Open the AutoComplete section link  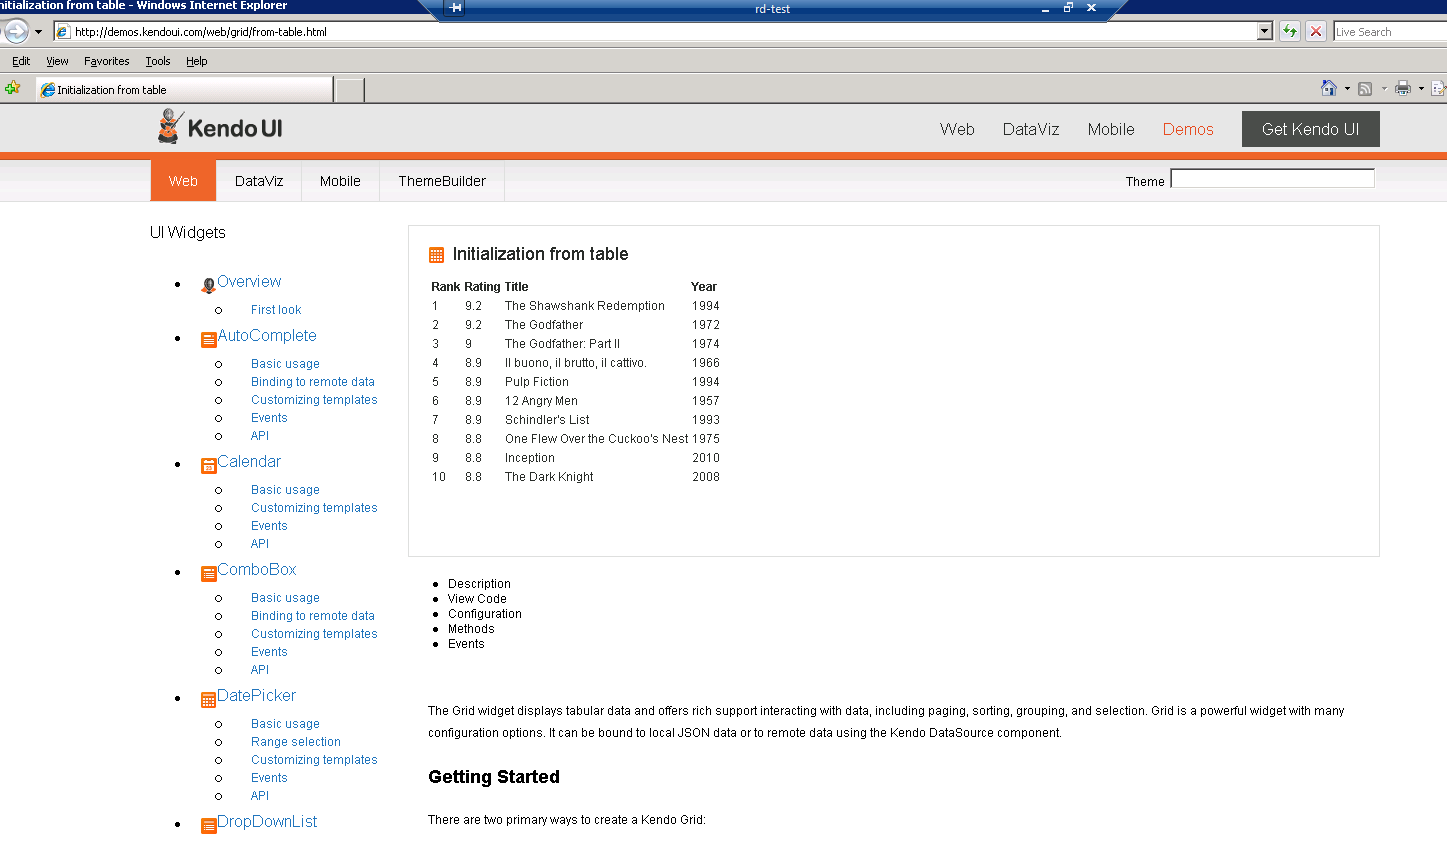pos(267,336)
